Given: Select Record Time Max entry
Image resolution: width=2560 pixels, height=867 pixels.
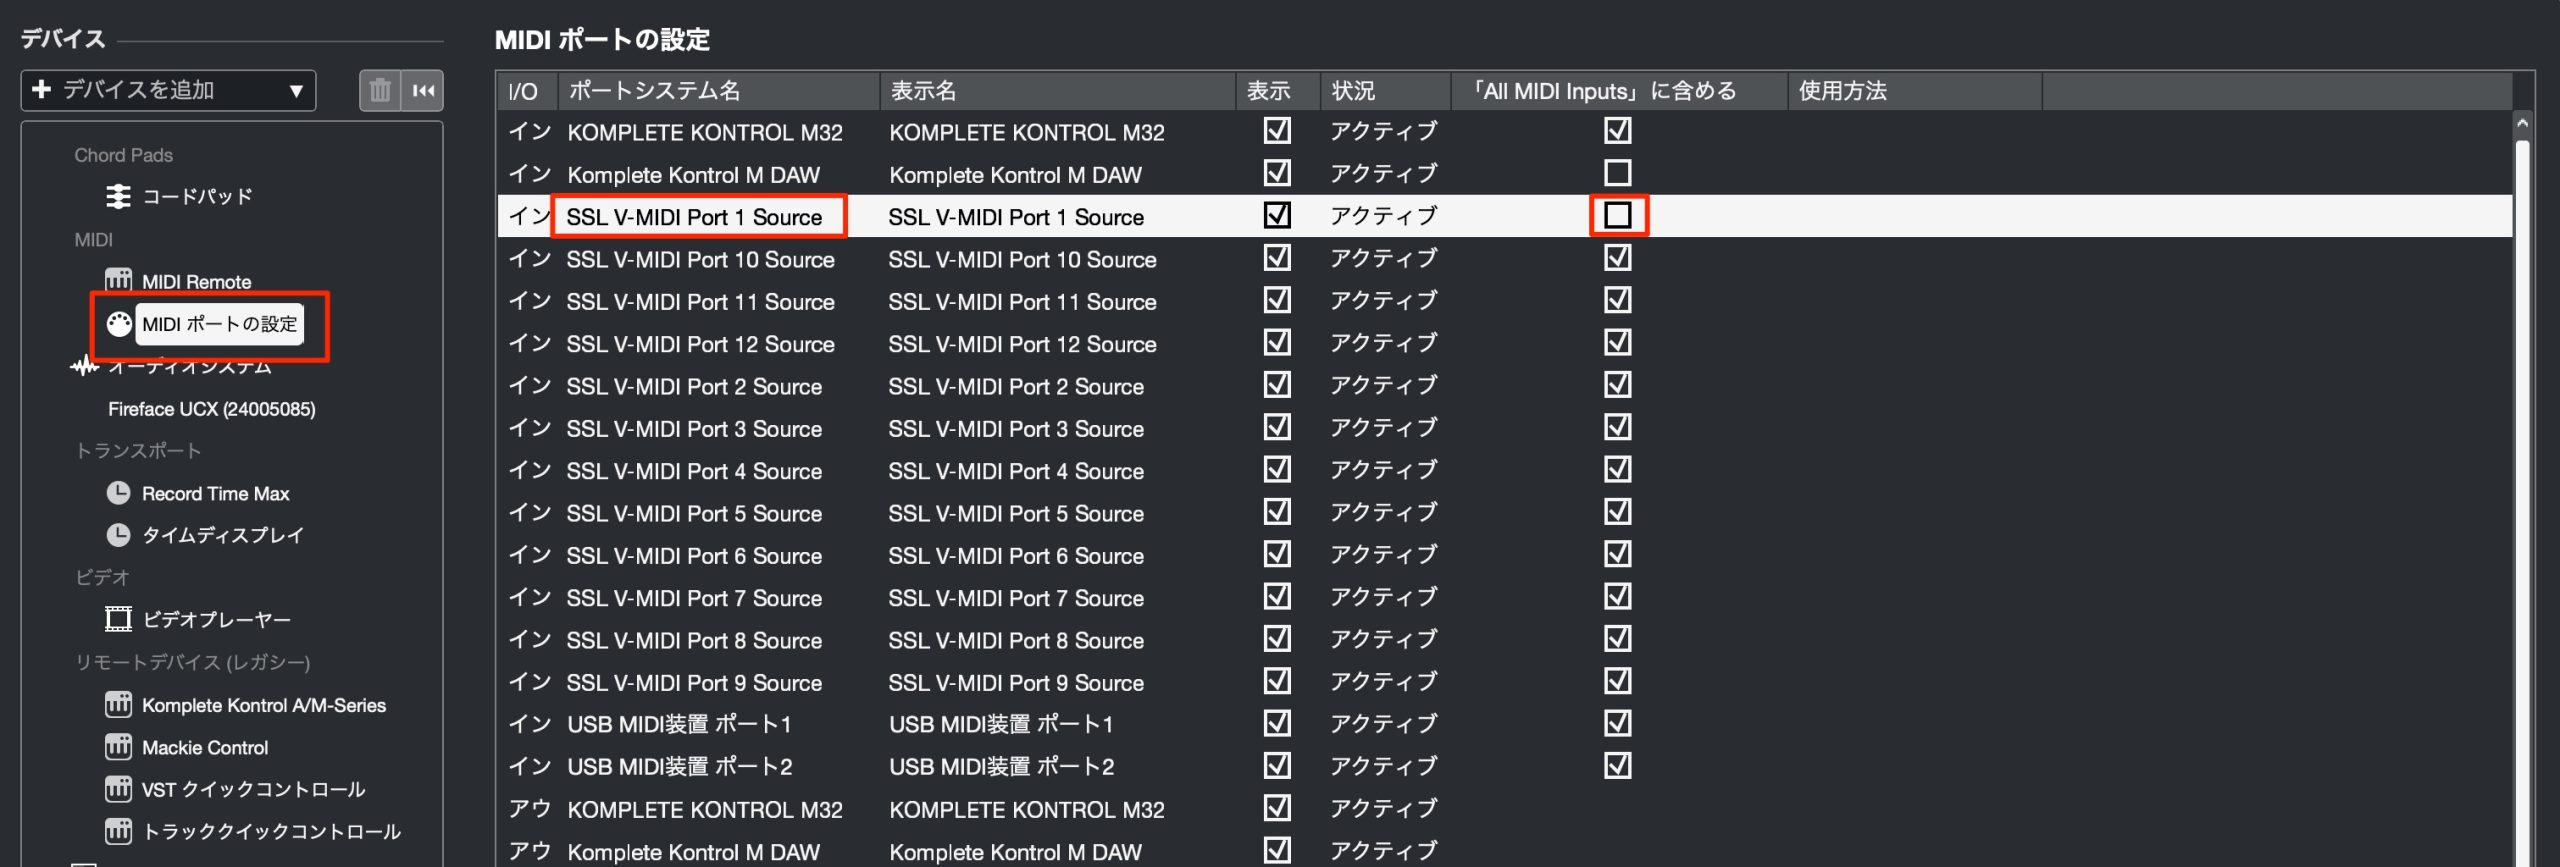Looking at the screenshot, I should [215, 493].
